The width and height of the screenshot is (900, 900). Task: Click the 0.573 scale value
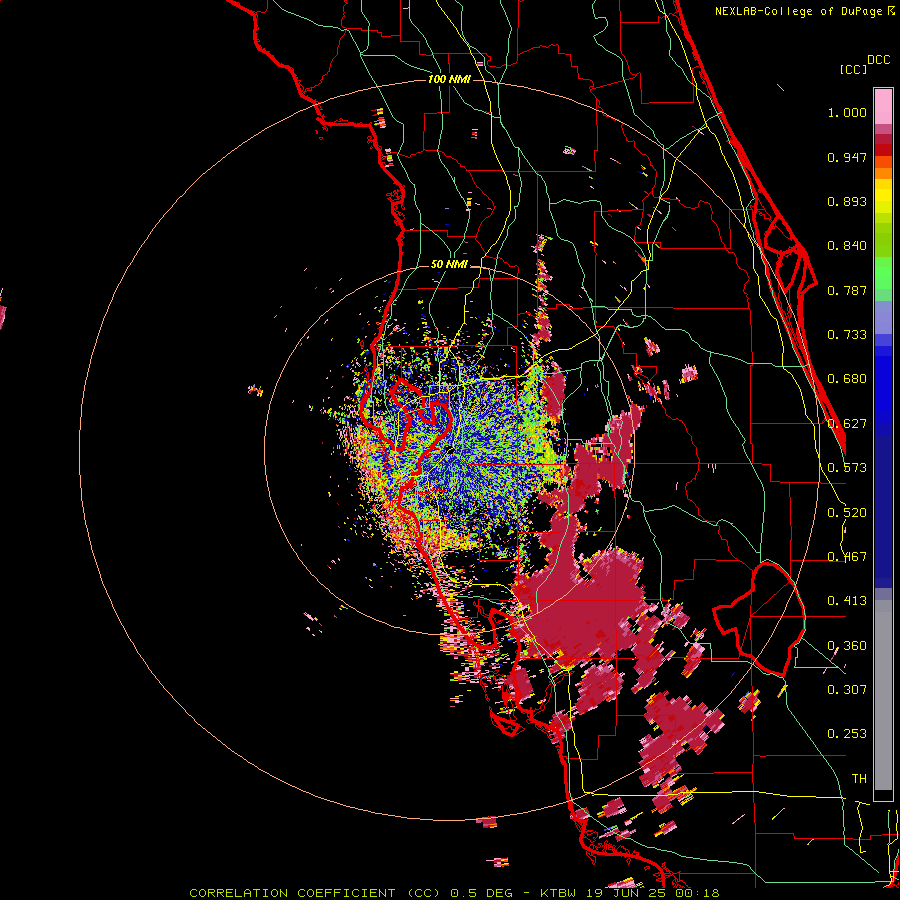(x=847, y=468)
